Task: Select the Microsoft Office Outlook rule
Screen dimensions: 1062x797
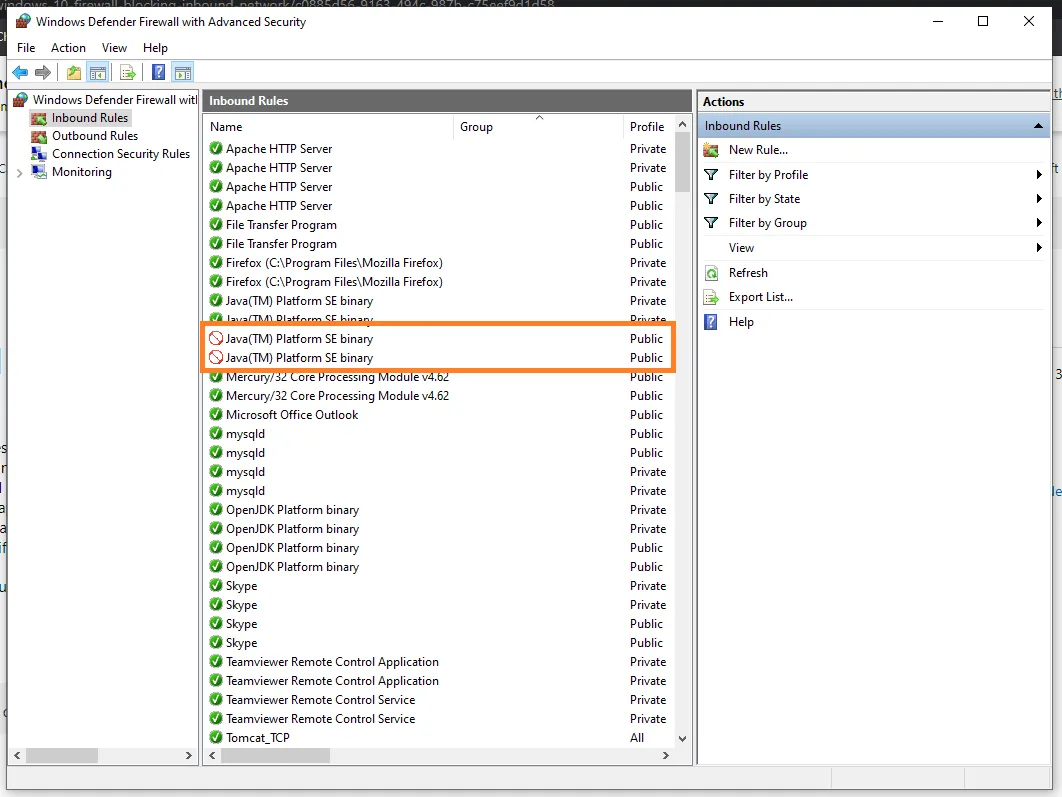Action: click(439, 414)
